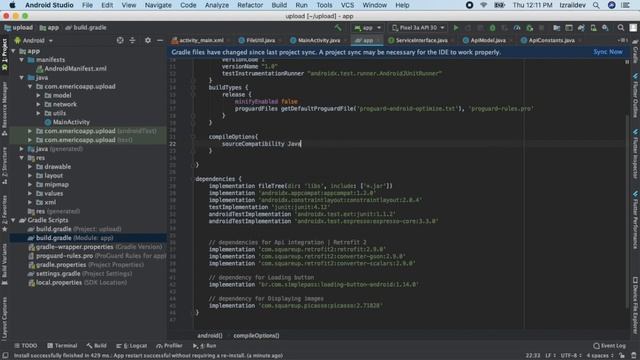Open the AVD Manager icon
640x360 pixels.
593,28
